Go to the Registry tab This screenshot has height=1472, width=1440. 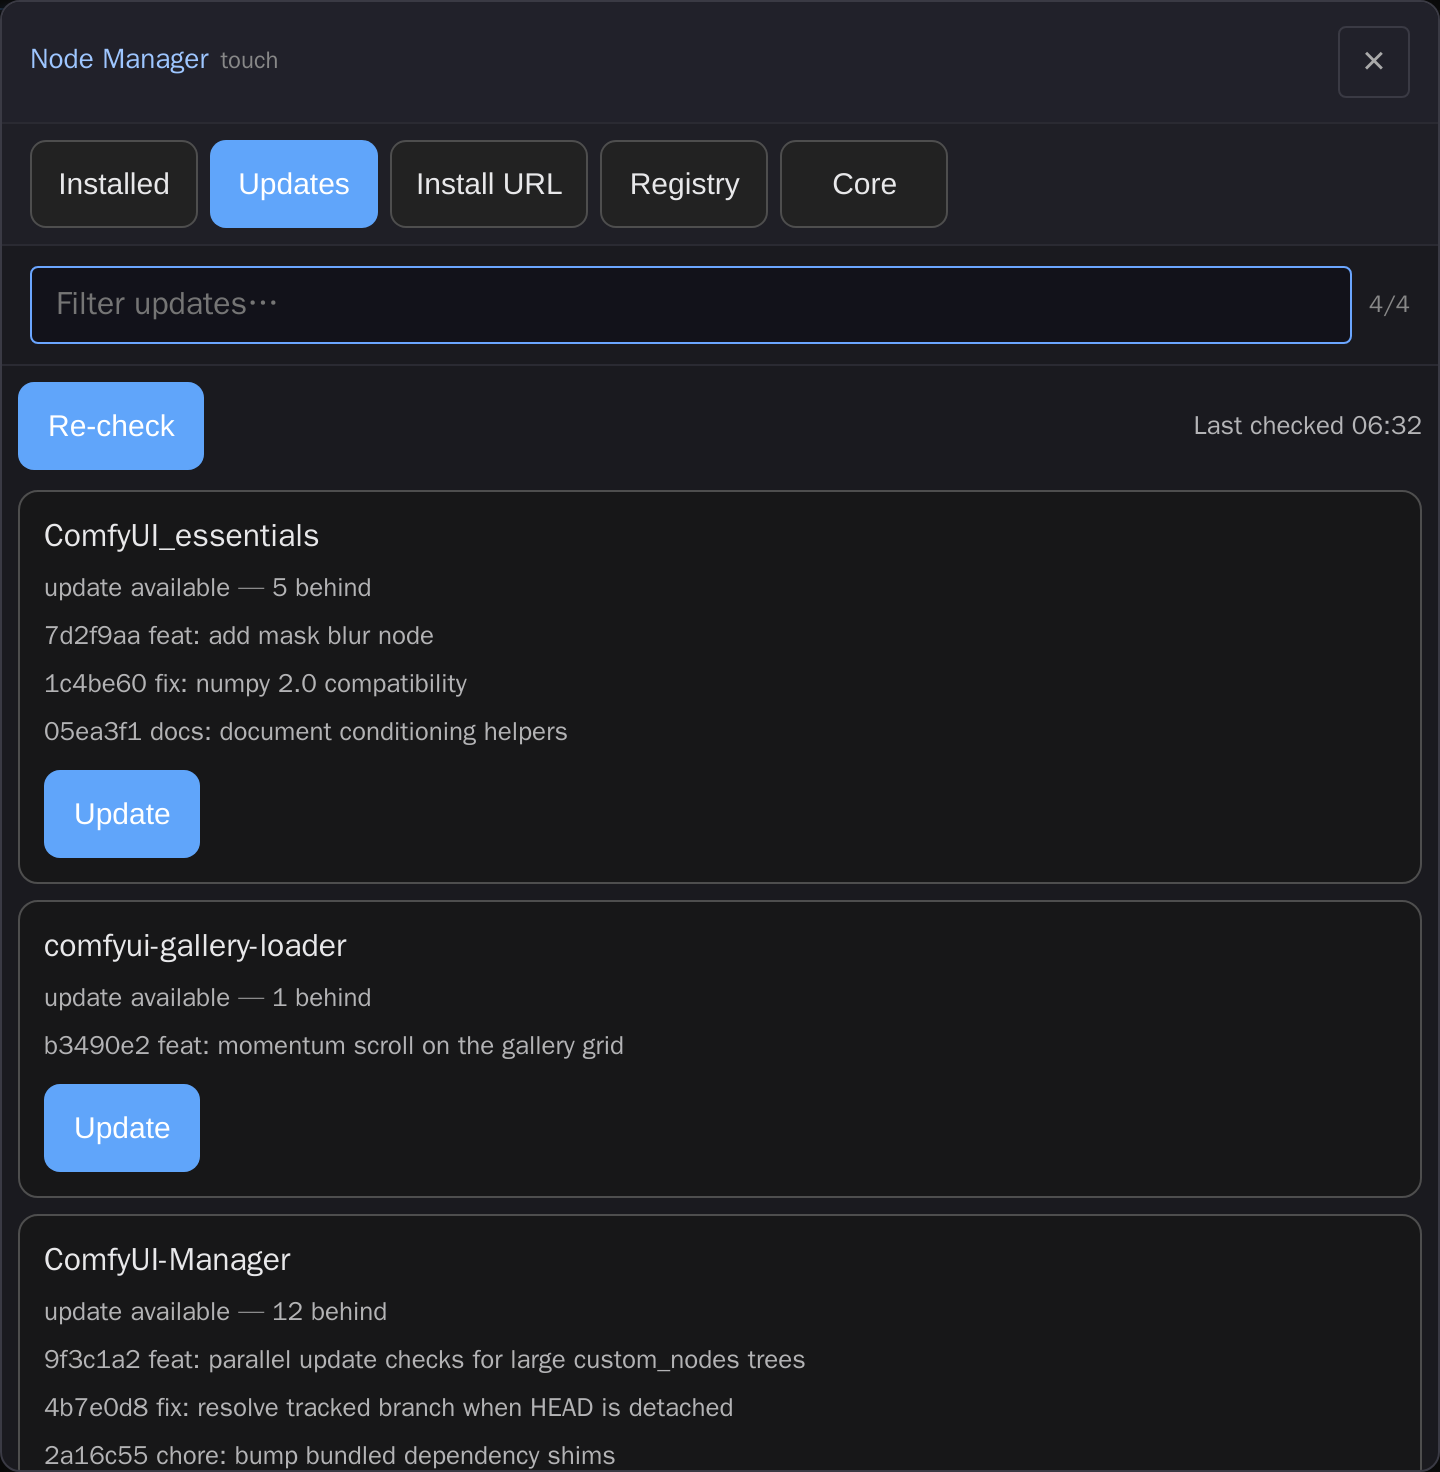pos(684,184)
